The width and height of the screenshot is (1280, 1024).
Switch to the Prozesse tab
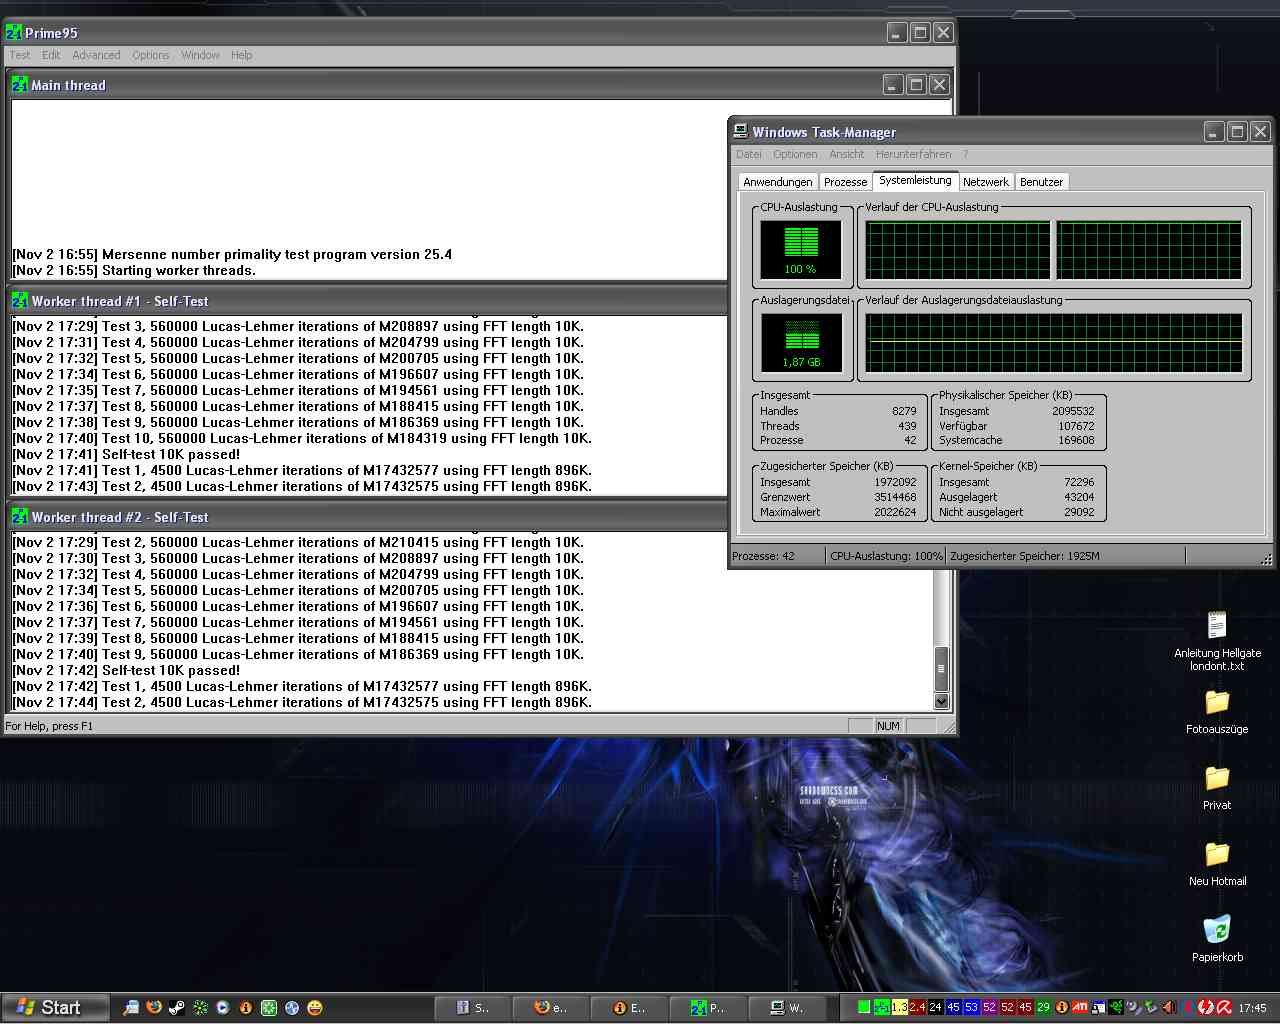click(x=845, y=182)
